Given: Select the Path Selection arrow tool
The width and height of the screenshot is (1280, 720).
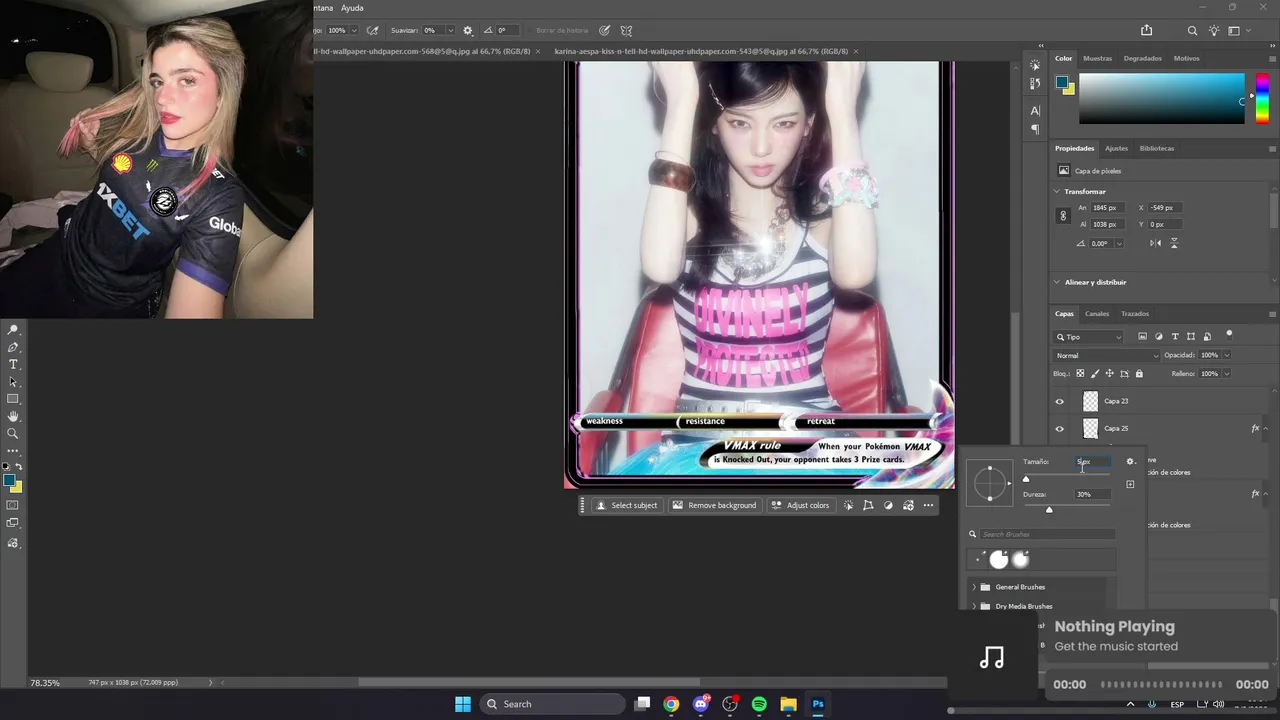Looking at the screenshot, I should (x=13, y=382).
